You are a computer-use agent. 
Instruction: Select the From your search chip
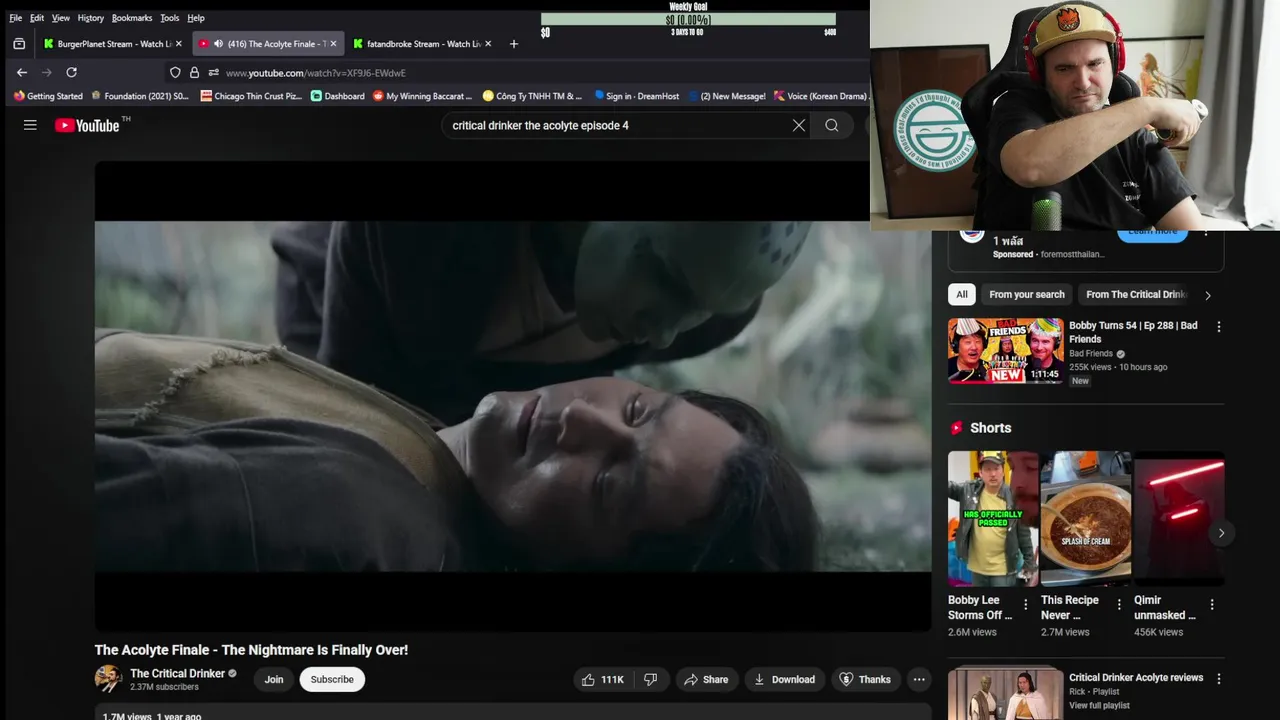pyautogui.click(x=1027, y=294)
